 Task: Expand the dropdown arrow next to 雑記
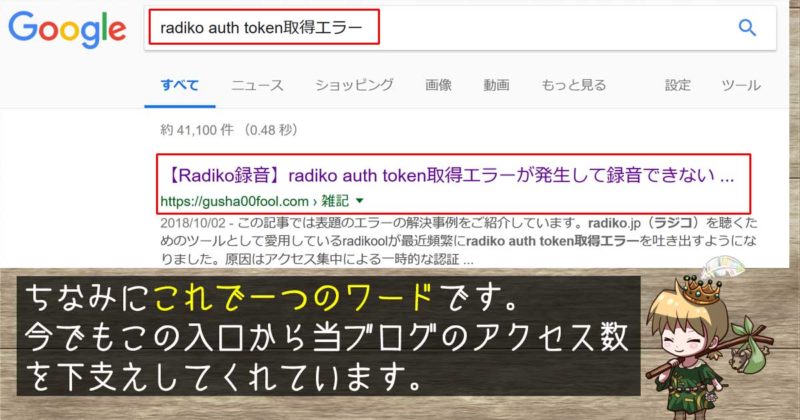pyautogui.click(x=360, y=201)
